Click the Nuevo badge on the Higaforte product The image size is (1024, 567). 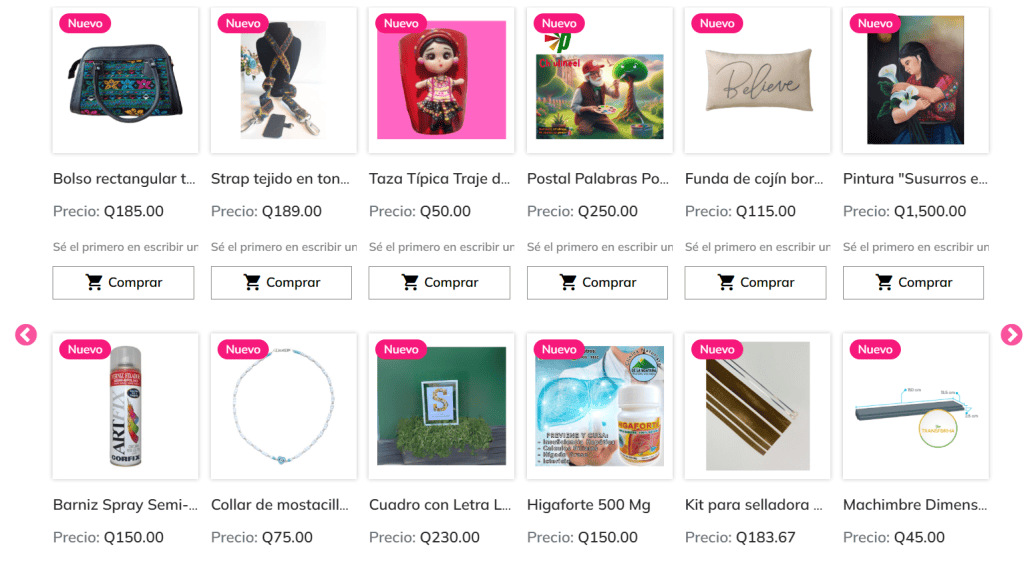click(x=559, y=349)
